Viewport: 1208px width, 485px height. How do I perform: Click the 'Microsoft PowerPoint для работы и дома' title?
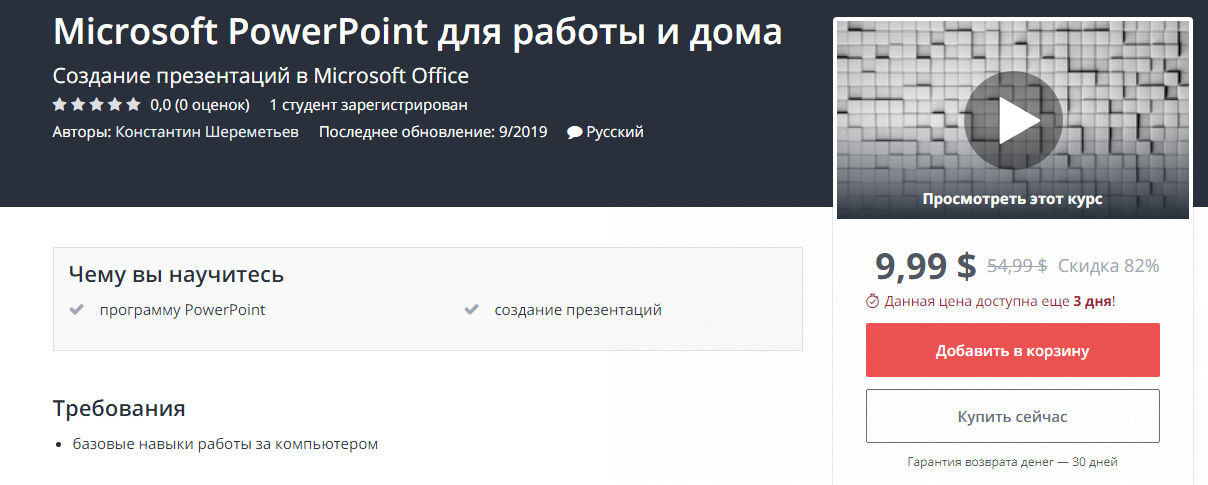417,32
